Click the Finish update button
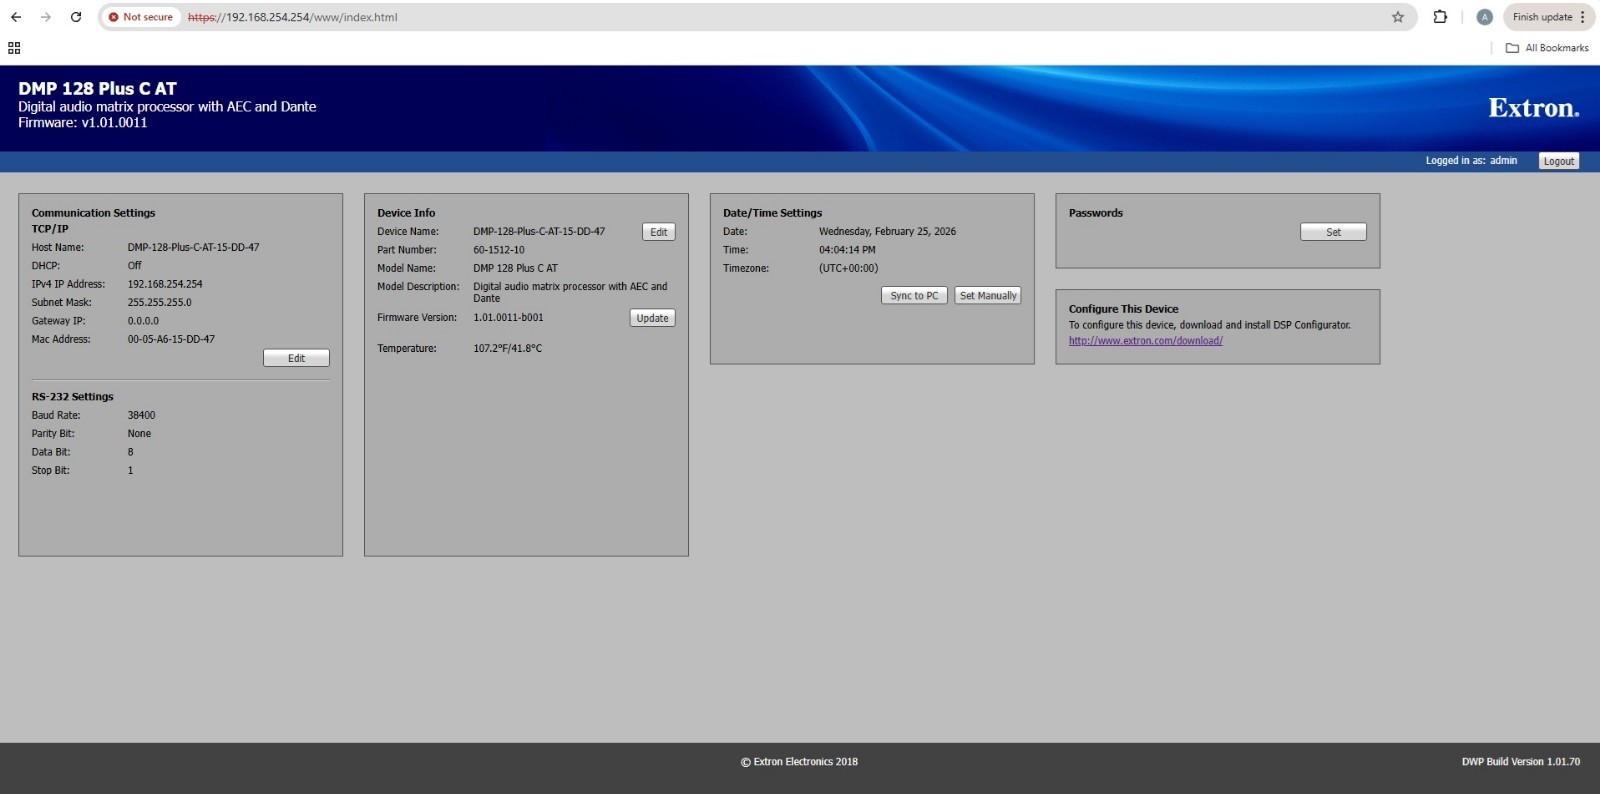1600x794 pixels. [x=1542, y=17]
